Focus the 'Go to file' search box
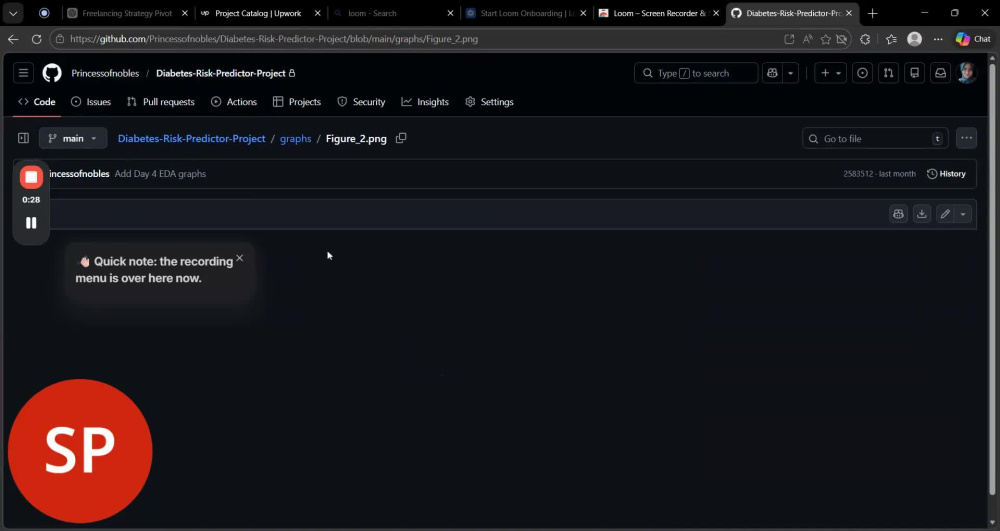The width and height of the screenshot is (1000, 531). pyautogui.click(x=875, y=138)
